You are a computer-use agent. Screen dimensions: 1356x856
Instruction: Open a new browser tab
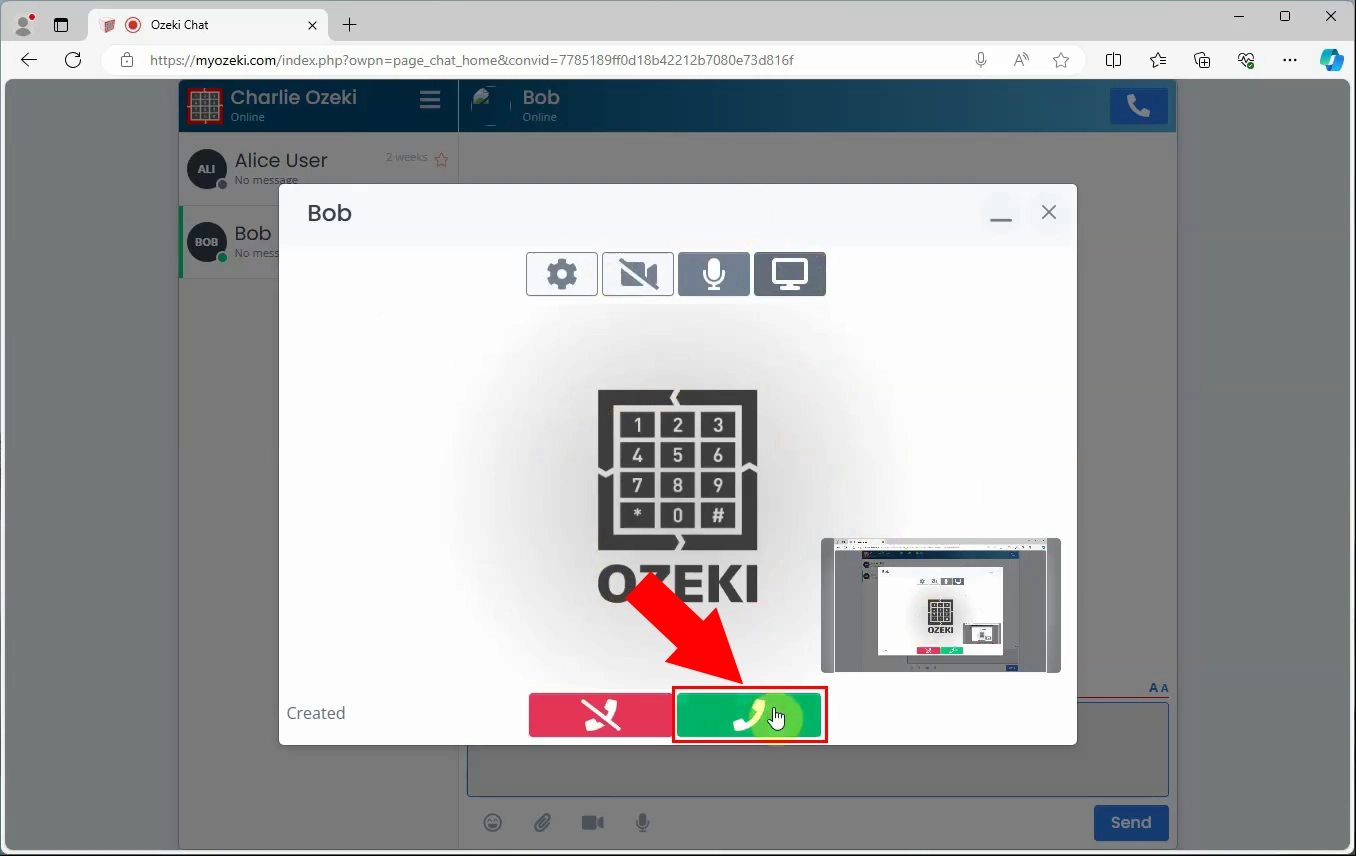coord(349,25)
